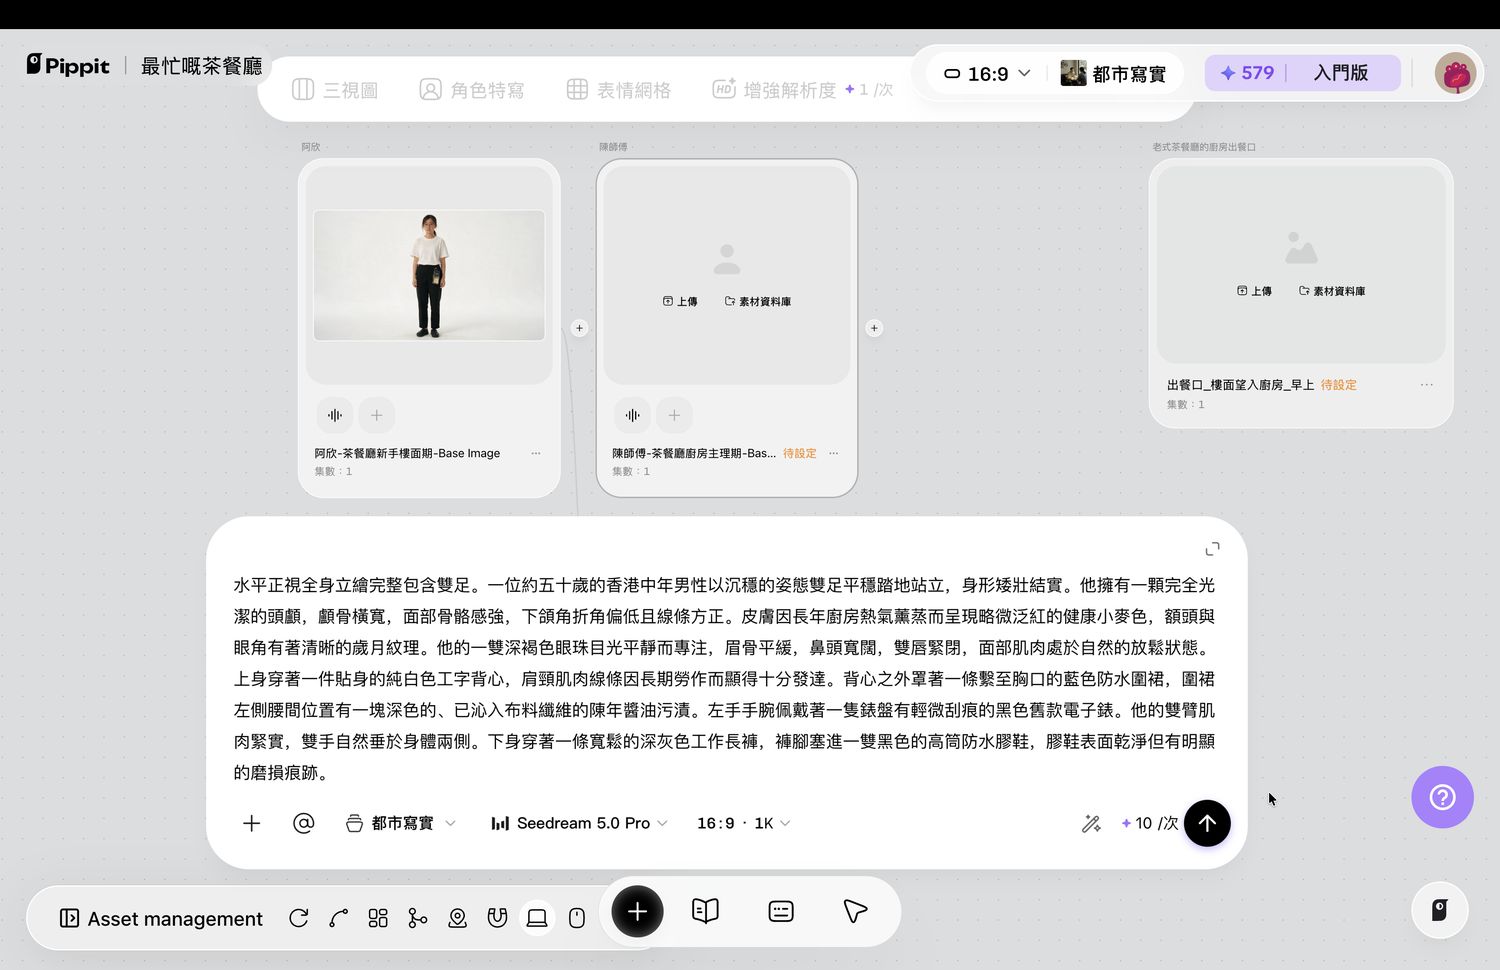This screenshot has width=1500, height=970.
Task: Switch to mouse mode icon
Action: point(577,918)
